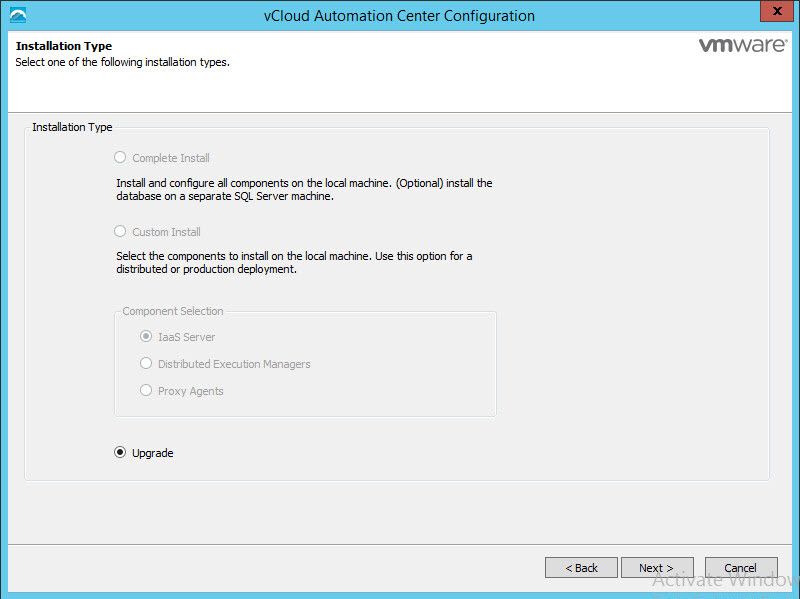
Task: Click the Activate Windows watermark text
Action: (x=724, y=580)
